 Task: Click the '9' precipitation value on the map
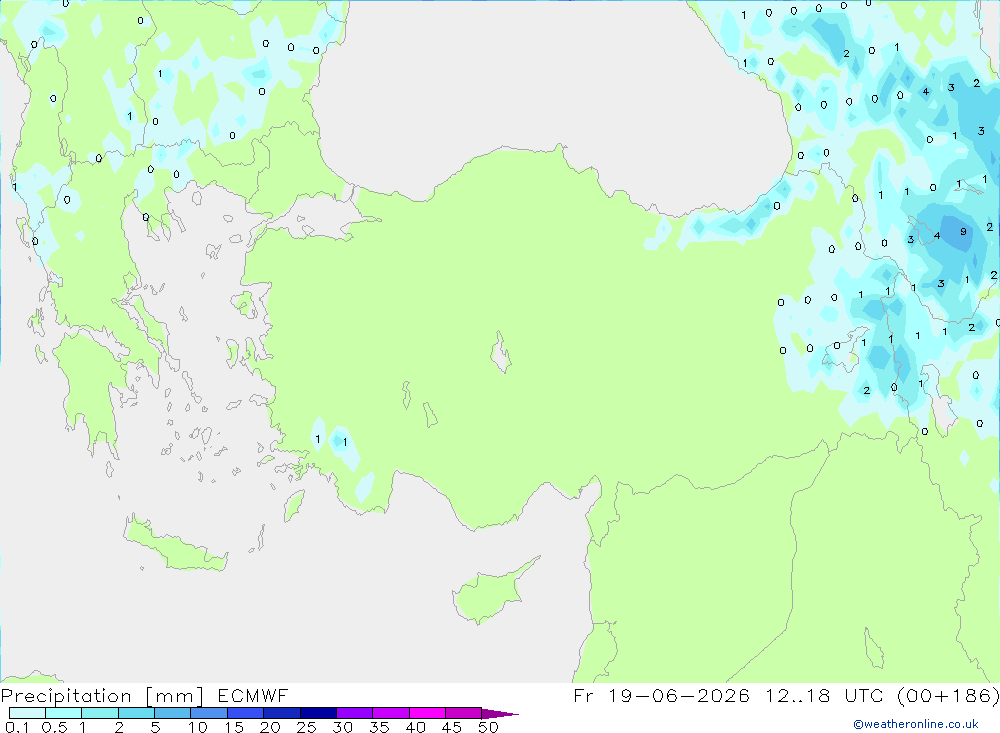tap(963, 232)
